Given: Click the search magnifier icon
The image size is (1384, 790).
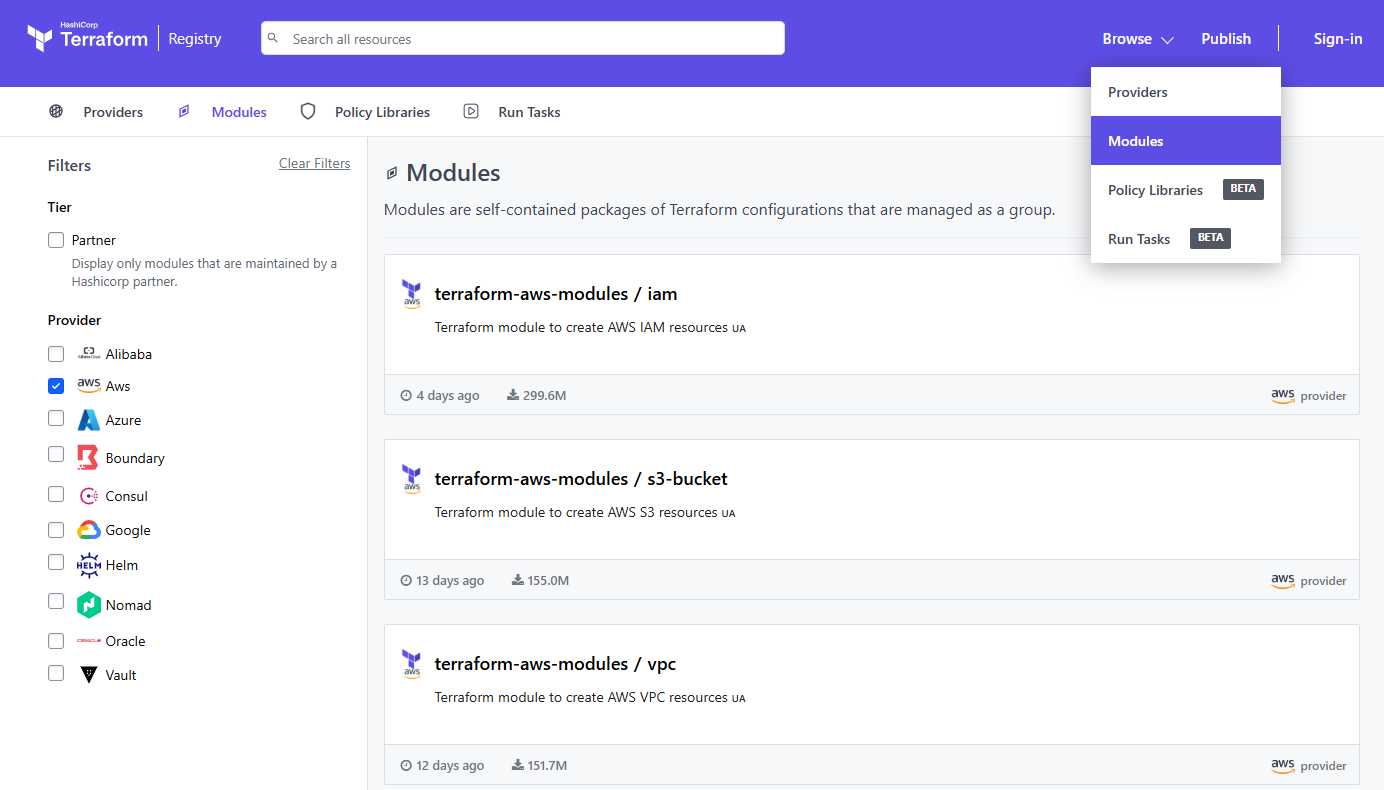Looking at the screenshot, I should point(273,38).
